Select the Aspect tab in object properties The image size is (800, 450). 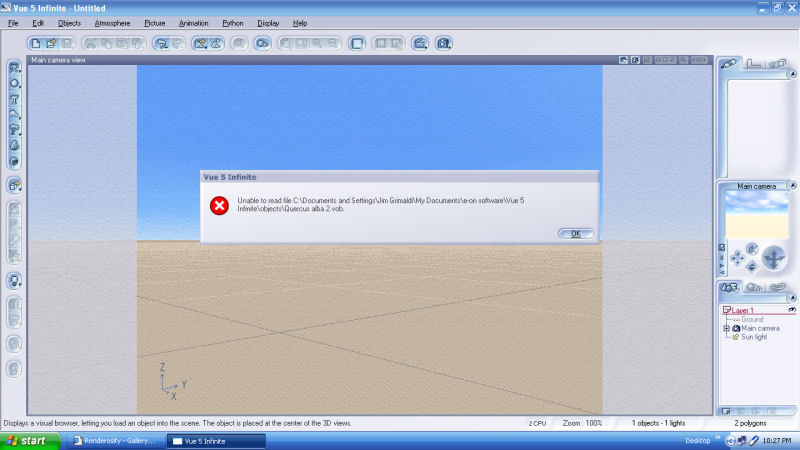point(729,64)
